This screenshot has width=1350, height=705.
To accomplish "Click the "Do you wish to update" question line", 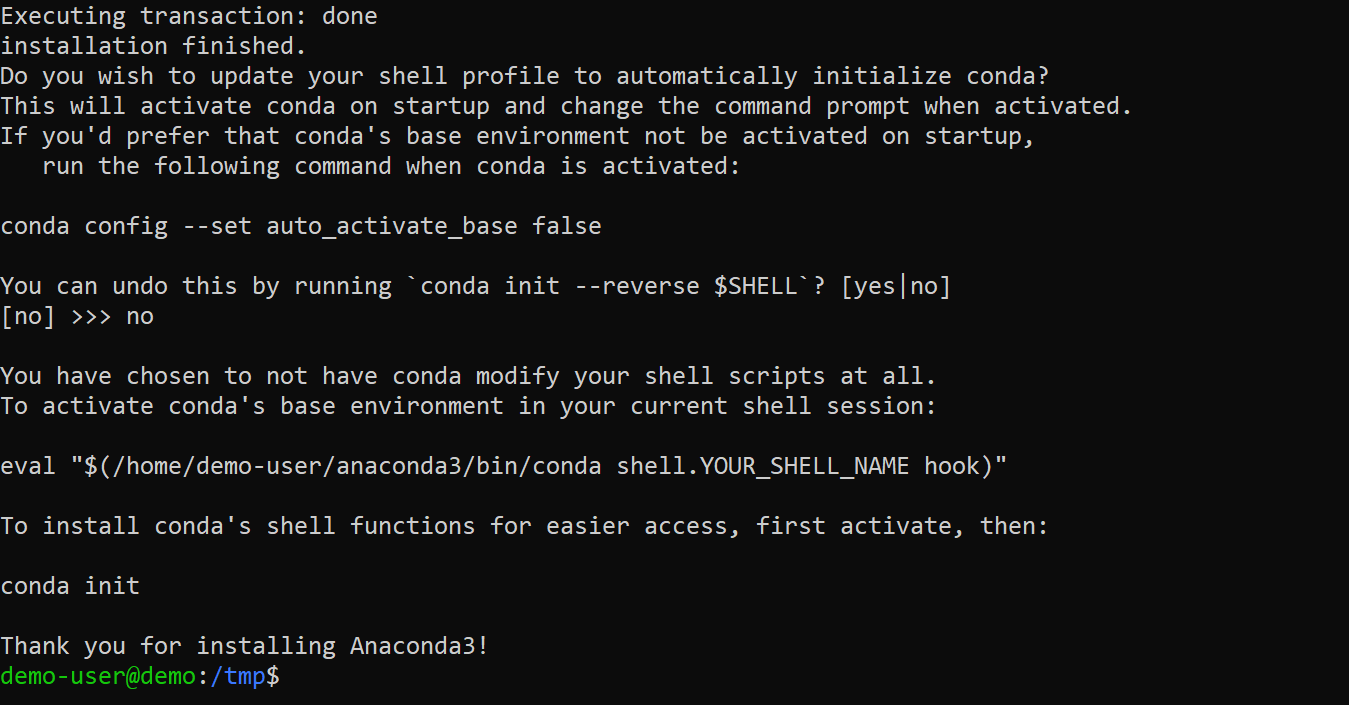I will [x=524, y=76].
